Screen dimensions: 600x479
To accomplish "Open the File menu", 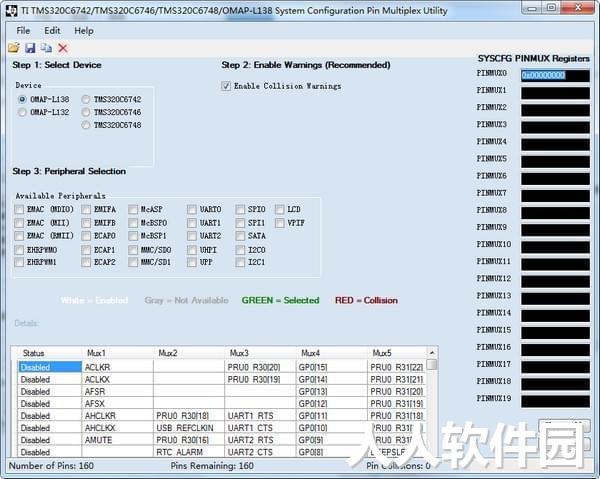I will tap(23, 31).
